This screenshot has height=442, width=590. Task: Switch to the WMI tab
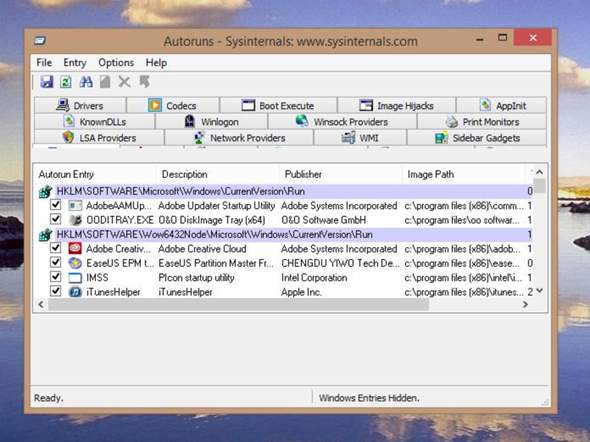point(360,138)
